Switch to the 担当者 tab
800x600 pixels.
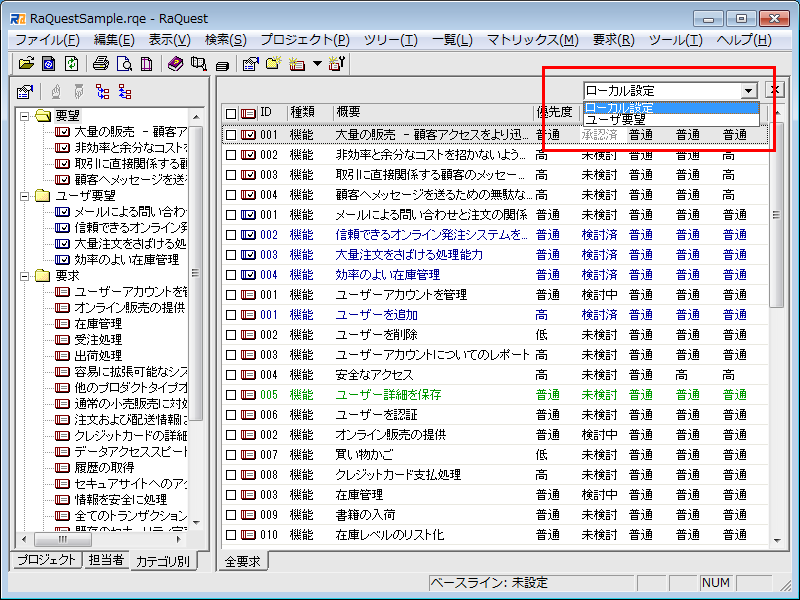coord(106,560)
